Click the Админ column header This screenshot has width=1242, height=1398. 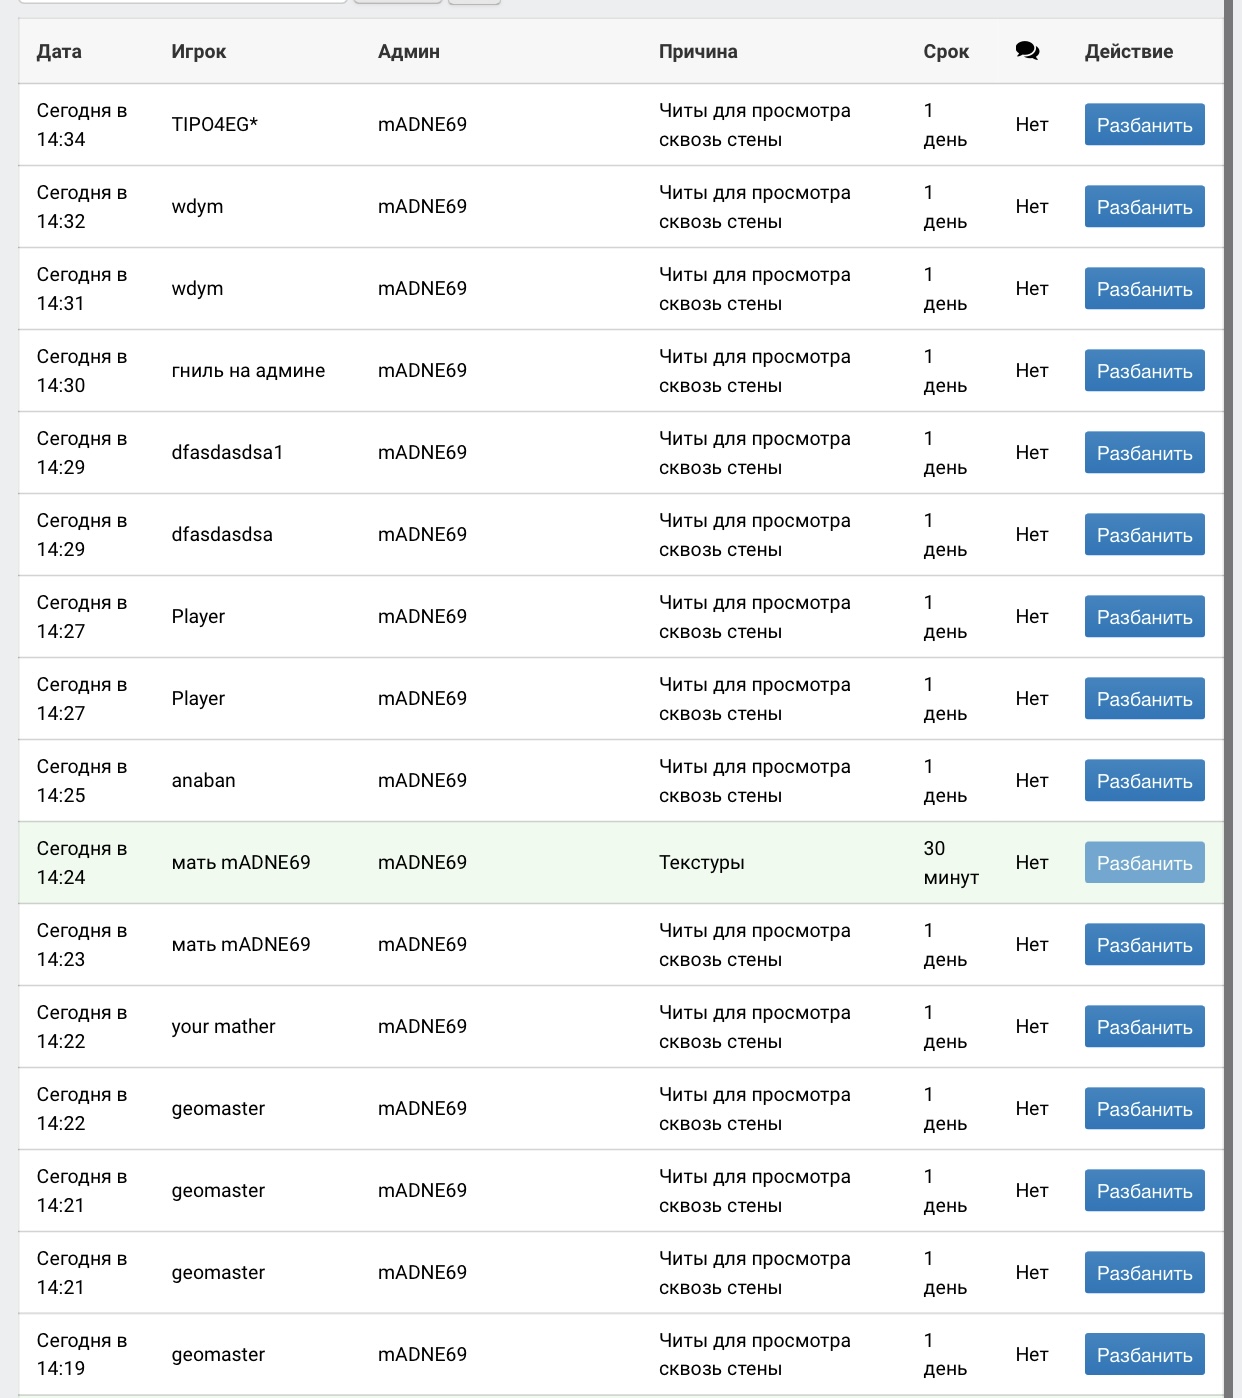408,52
